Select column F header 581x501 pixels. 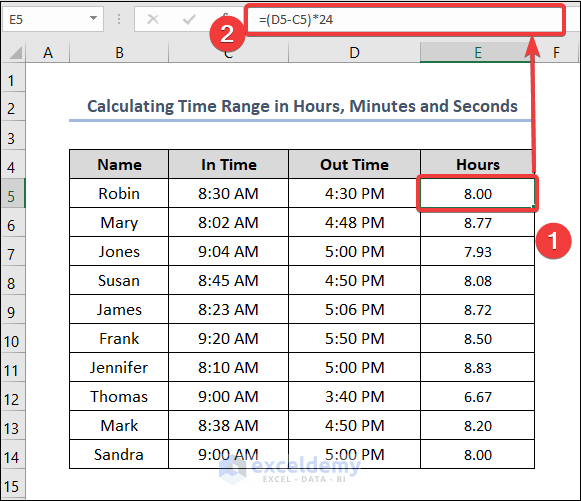pyautogui.click(x=556, y=53)
